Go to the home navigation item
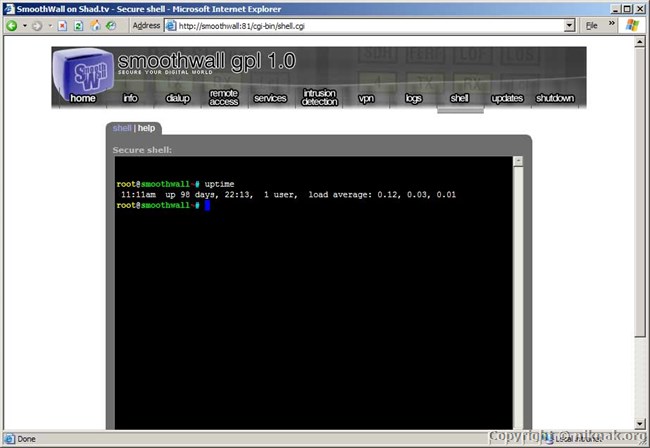This screenshot has width=650, height=448. pyautogui.click(x=82, y=98)
